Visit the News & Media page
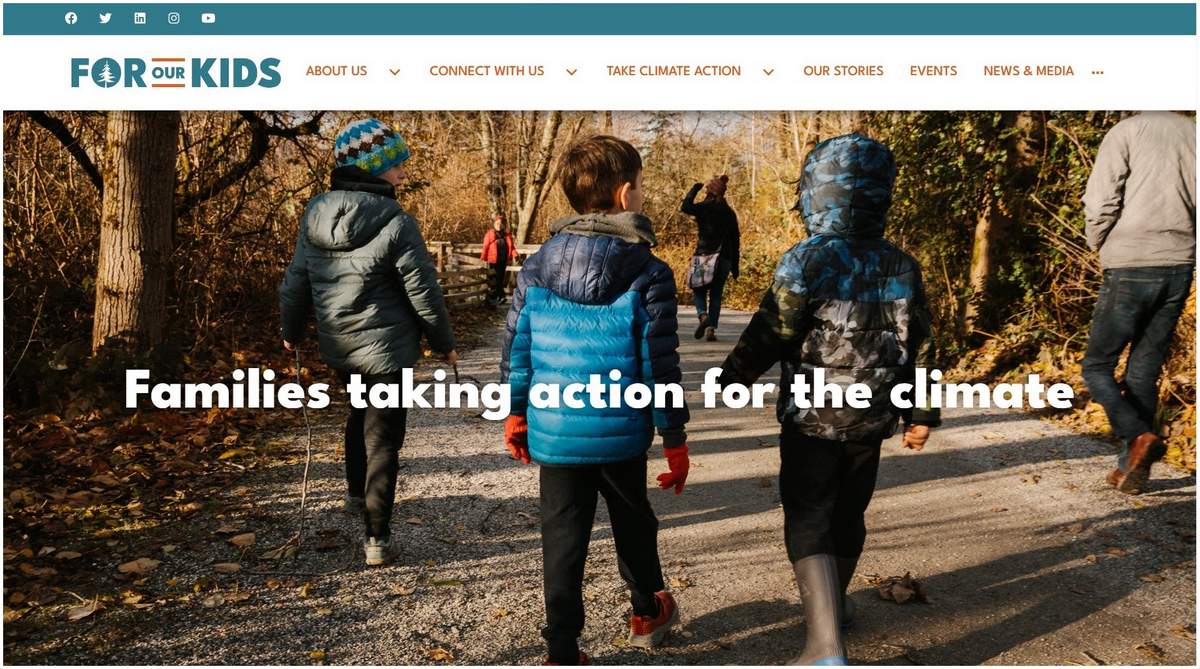1200x669 pixels. pos(1028,71)
